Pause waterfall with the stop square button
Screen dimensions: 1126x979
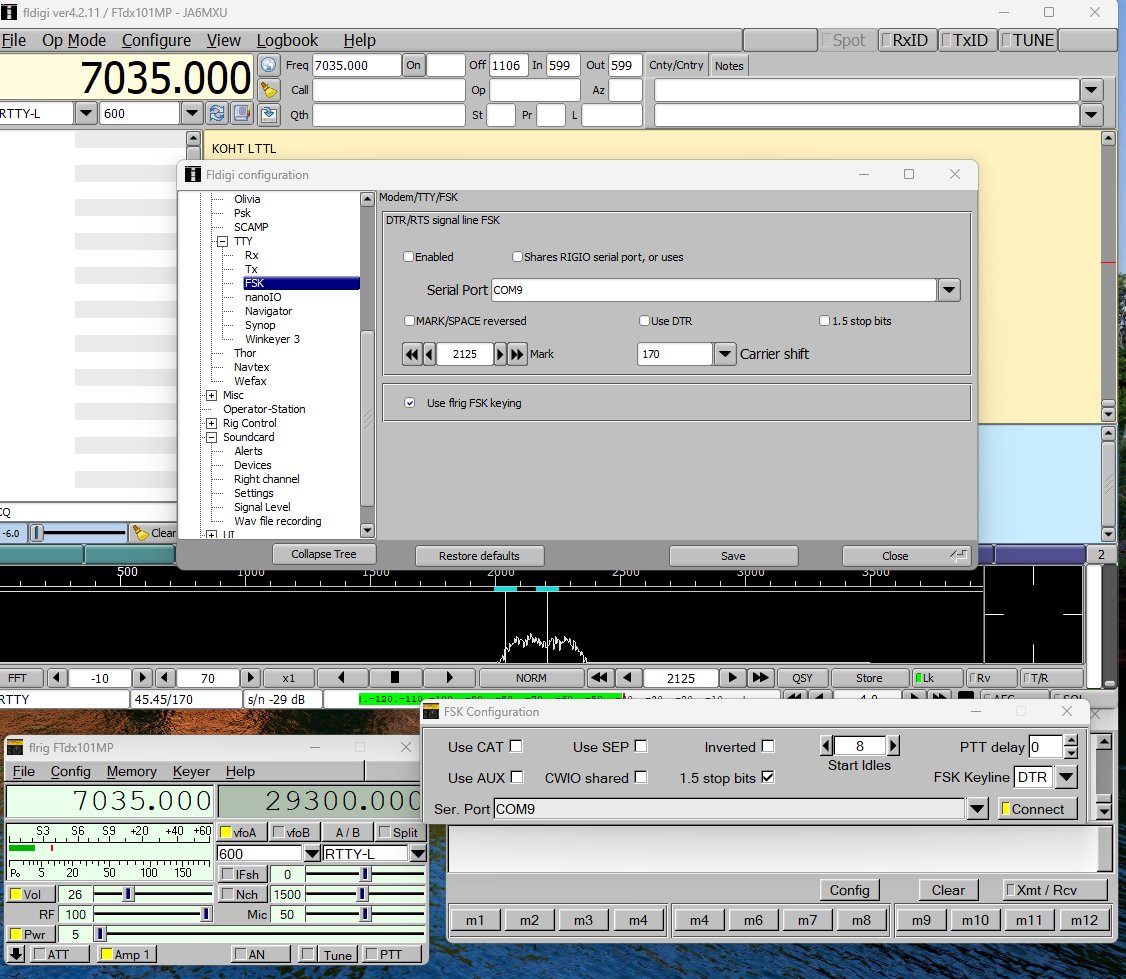point(395,677)
